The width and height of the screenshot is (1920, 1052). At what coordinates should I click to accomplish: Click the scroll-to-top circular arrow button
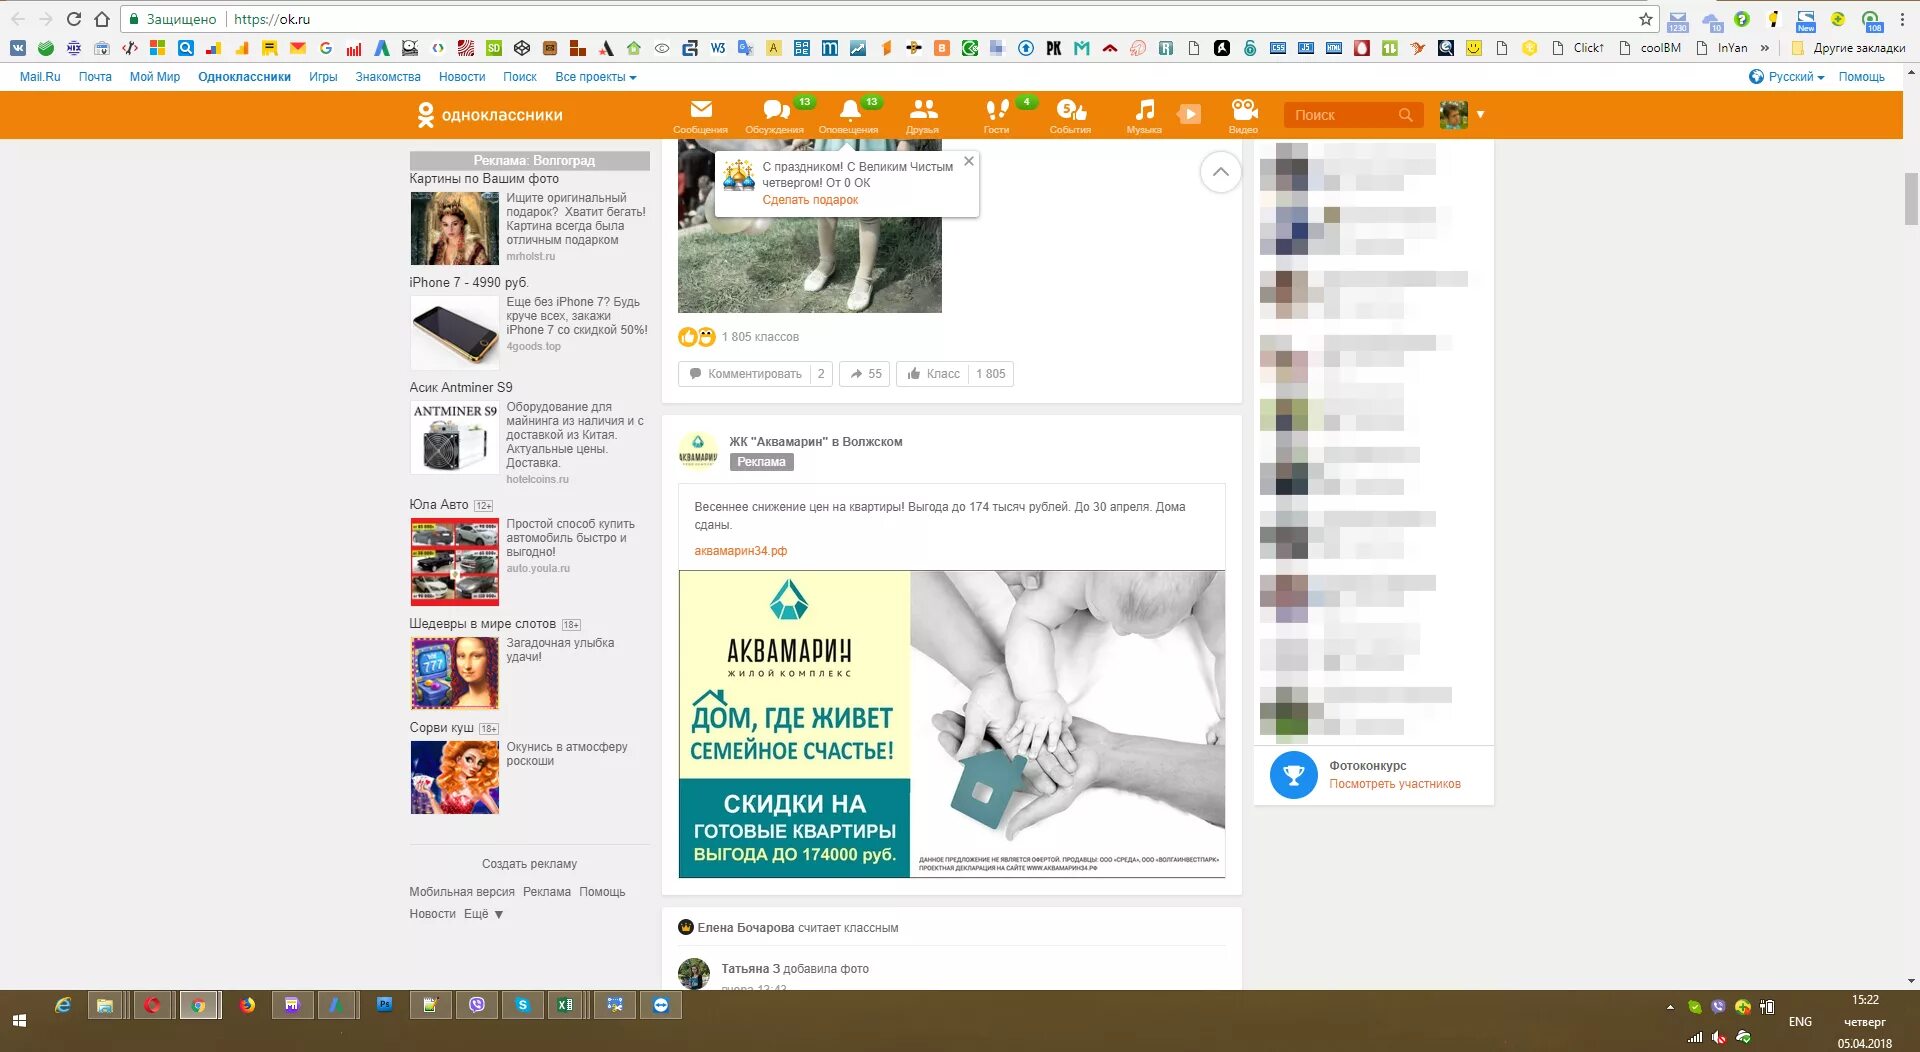coord(1220,172)
